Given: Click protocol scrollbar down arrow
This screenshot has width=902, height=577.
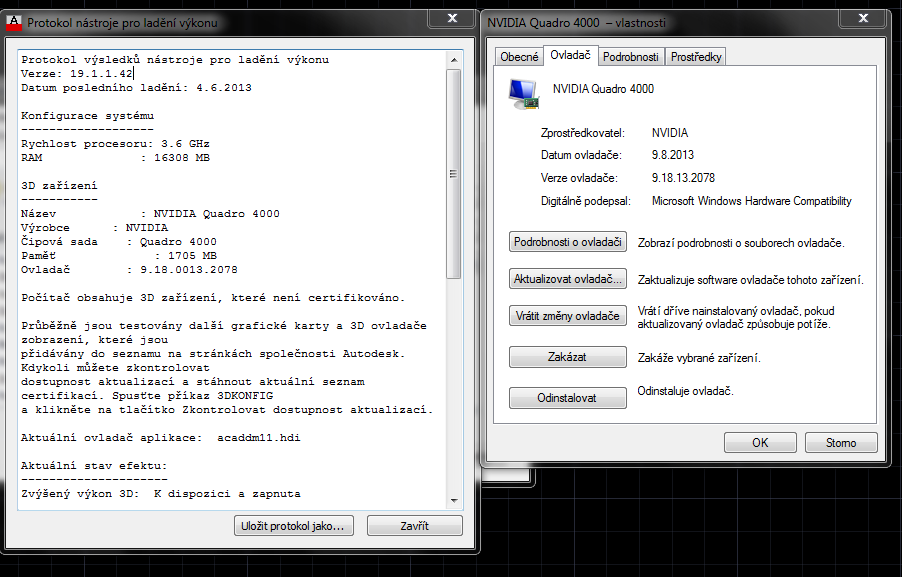Looking at the screenshot, I should tap(454, 500).
